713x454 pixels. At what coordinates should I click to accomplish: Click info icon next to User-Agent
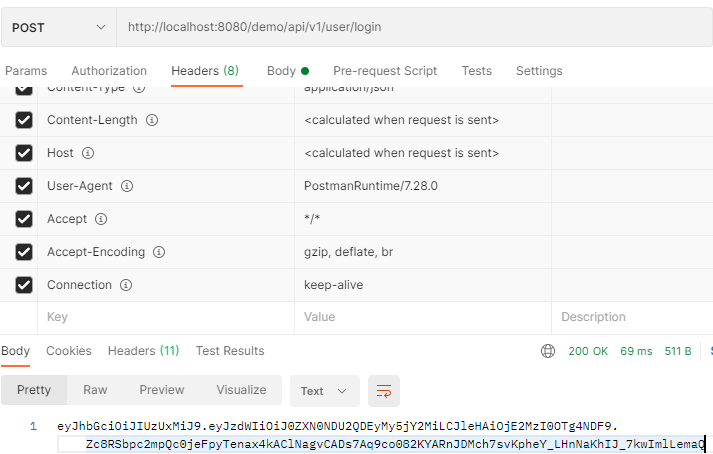point(127,186)
